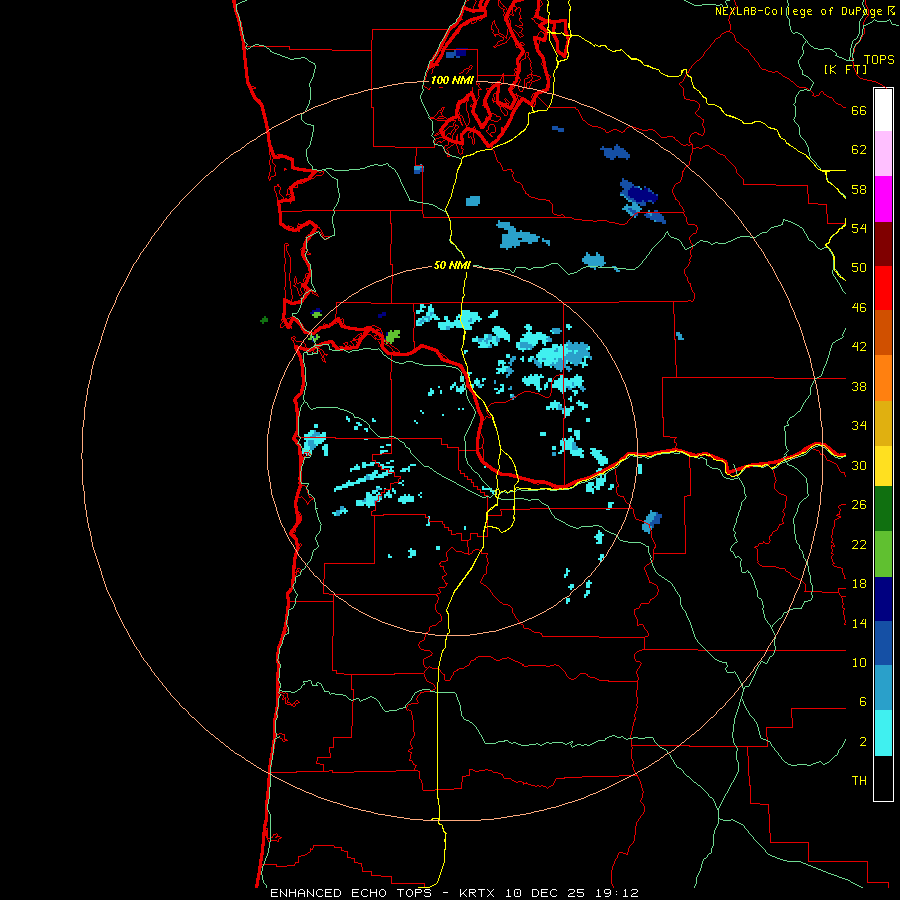Click the "46" legend value
This screenshot has height=900, width=900.
859,308
